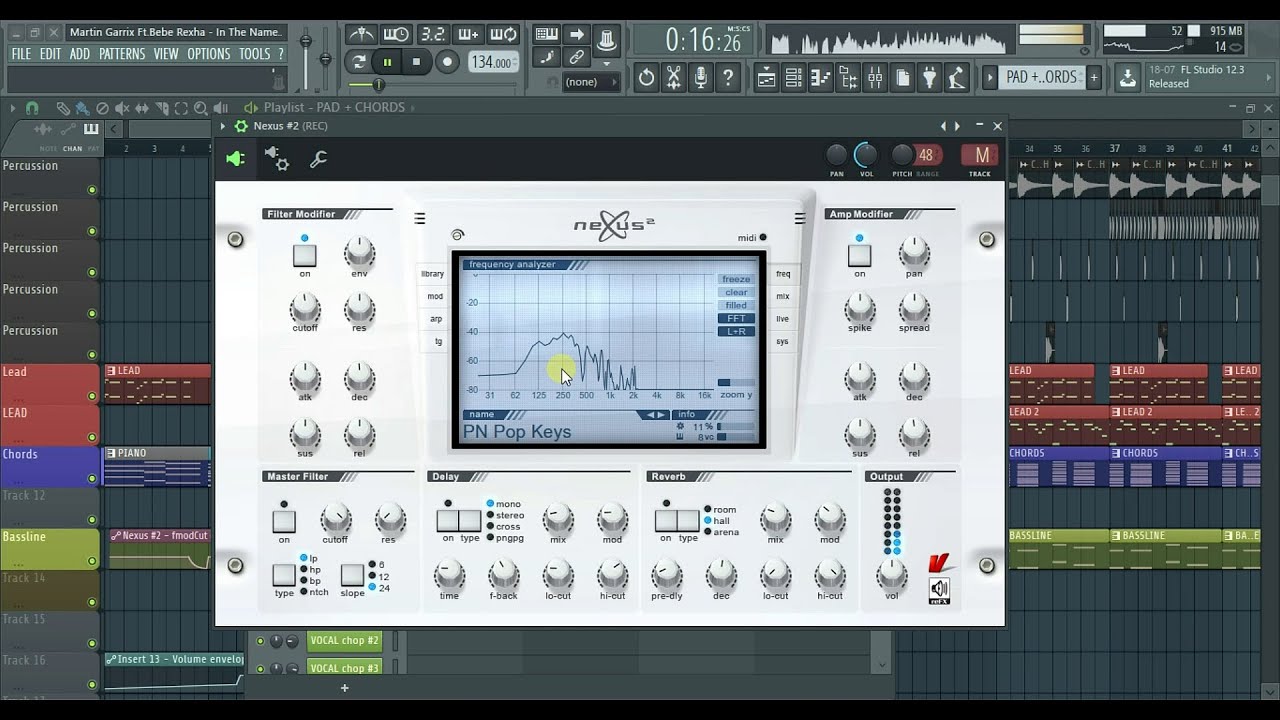
Task: Click the reFX speaker logo icon
Action: [939, 590]
